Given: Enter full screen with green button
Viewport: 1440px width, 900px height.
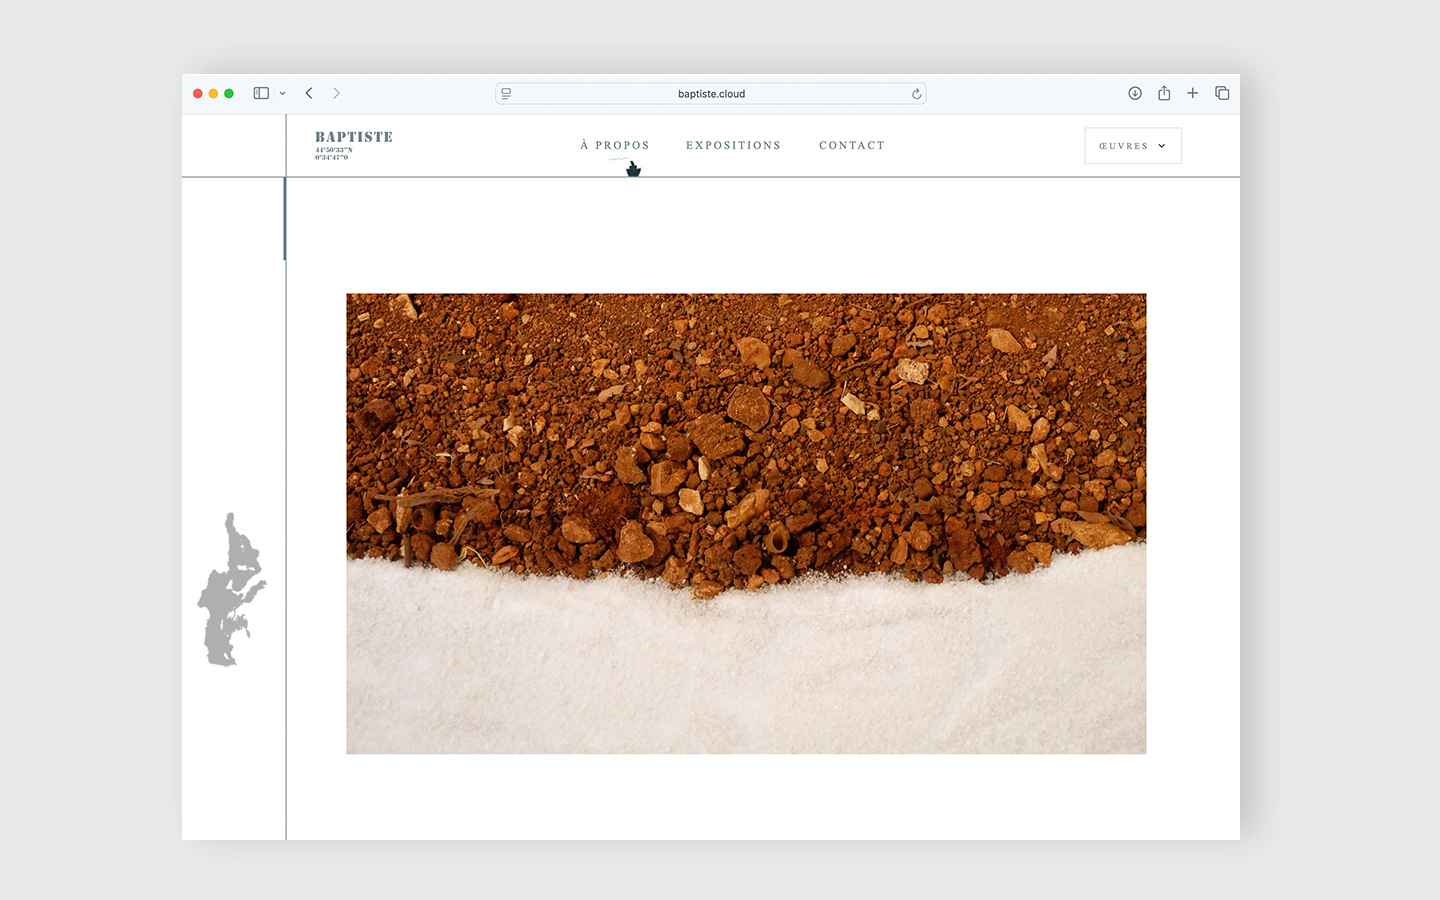Looking at the screenshot, I should (x=229, y=93).
